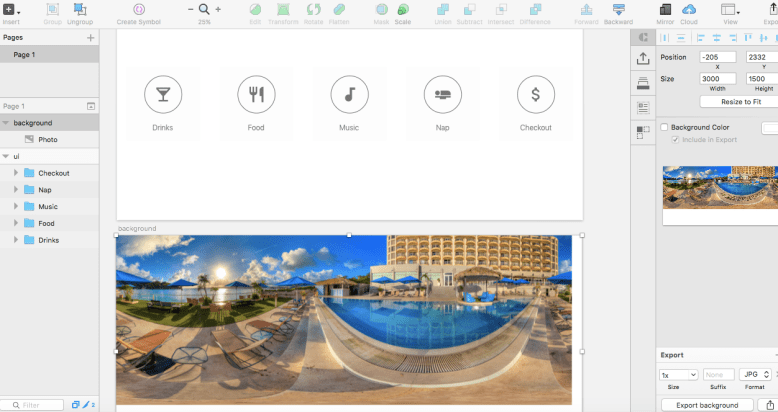Open the View options toolbar menu
This screenshot has height=412, width=778.
(x=730, y=10)
